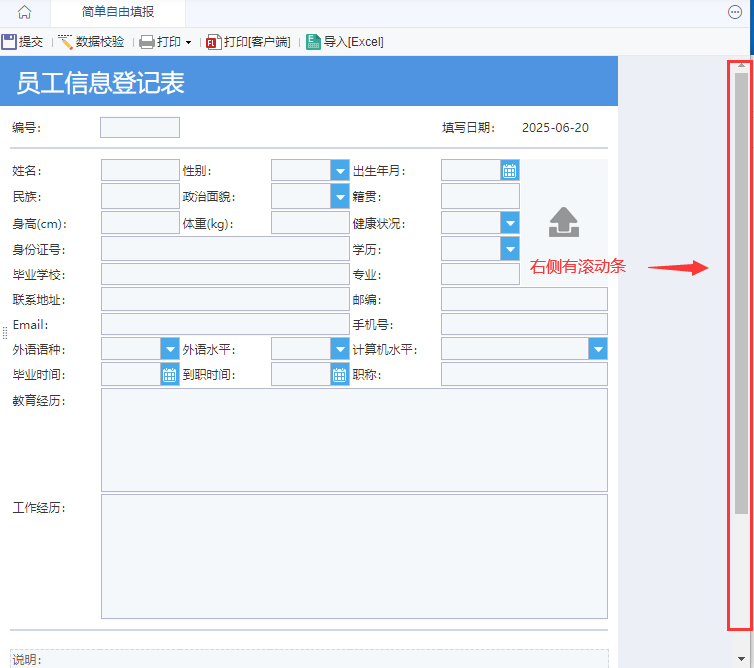Click the 填写日期 value 2025-06-20
The image size is (754, 668).
click(x=555, y=127)
